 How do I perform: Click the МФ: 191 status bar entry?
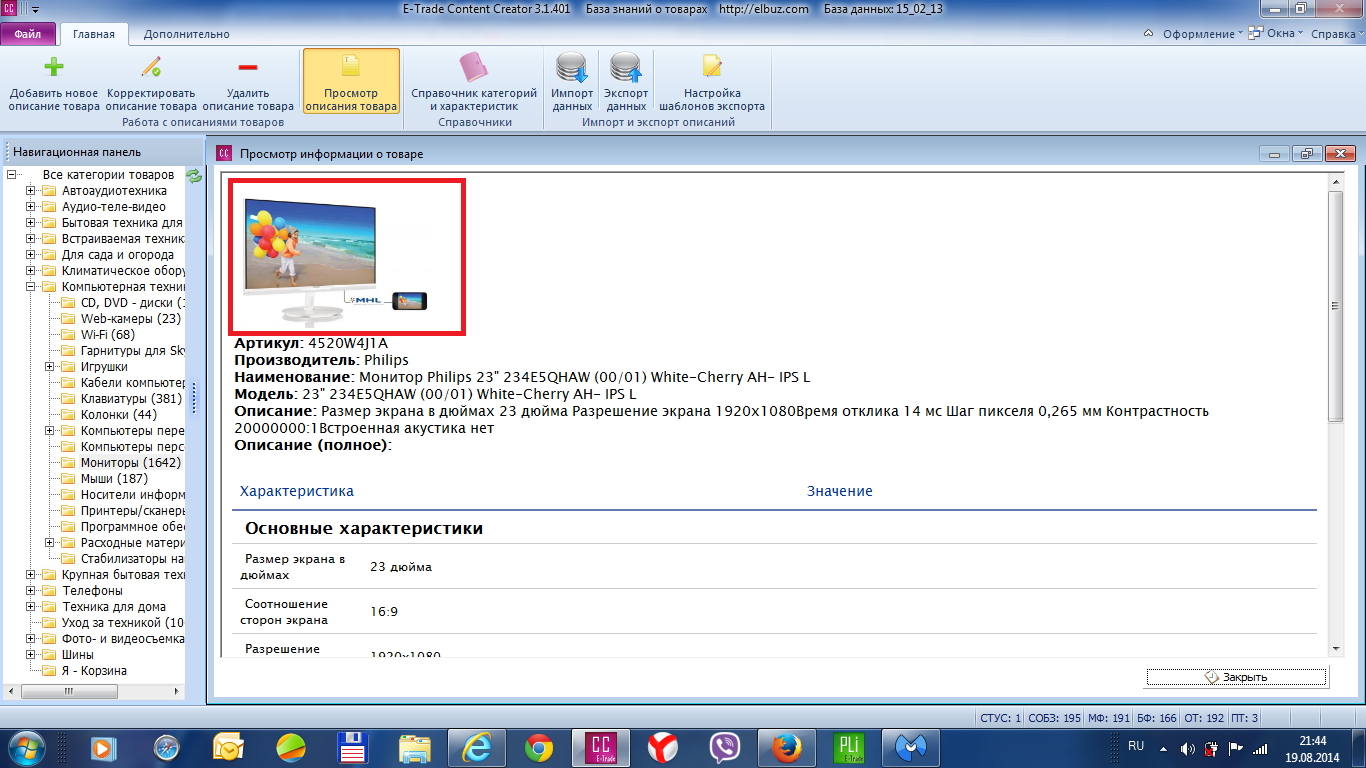(1108, 718)
